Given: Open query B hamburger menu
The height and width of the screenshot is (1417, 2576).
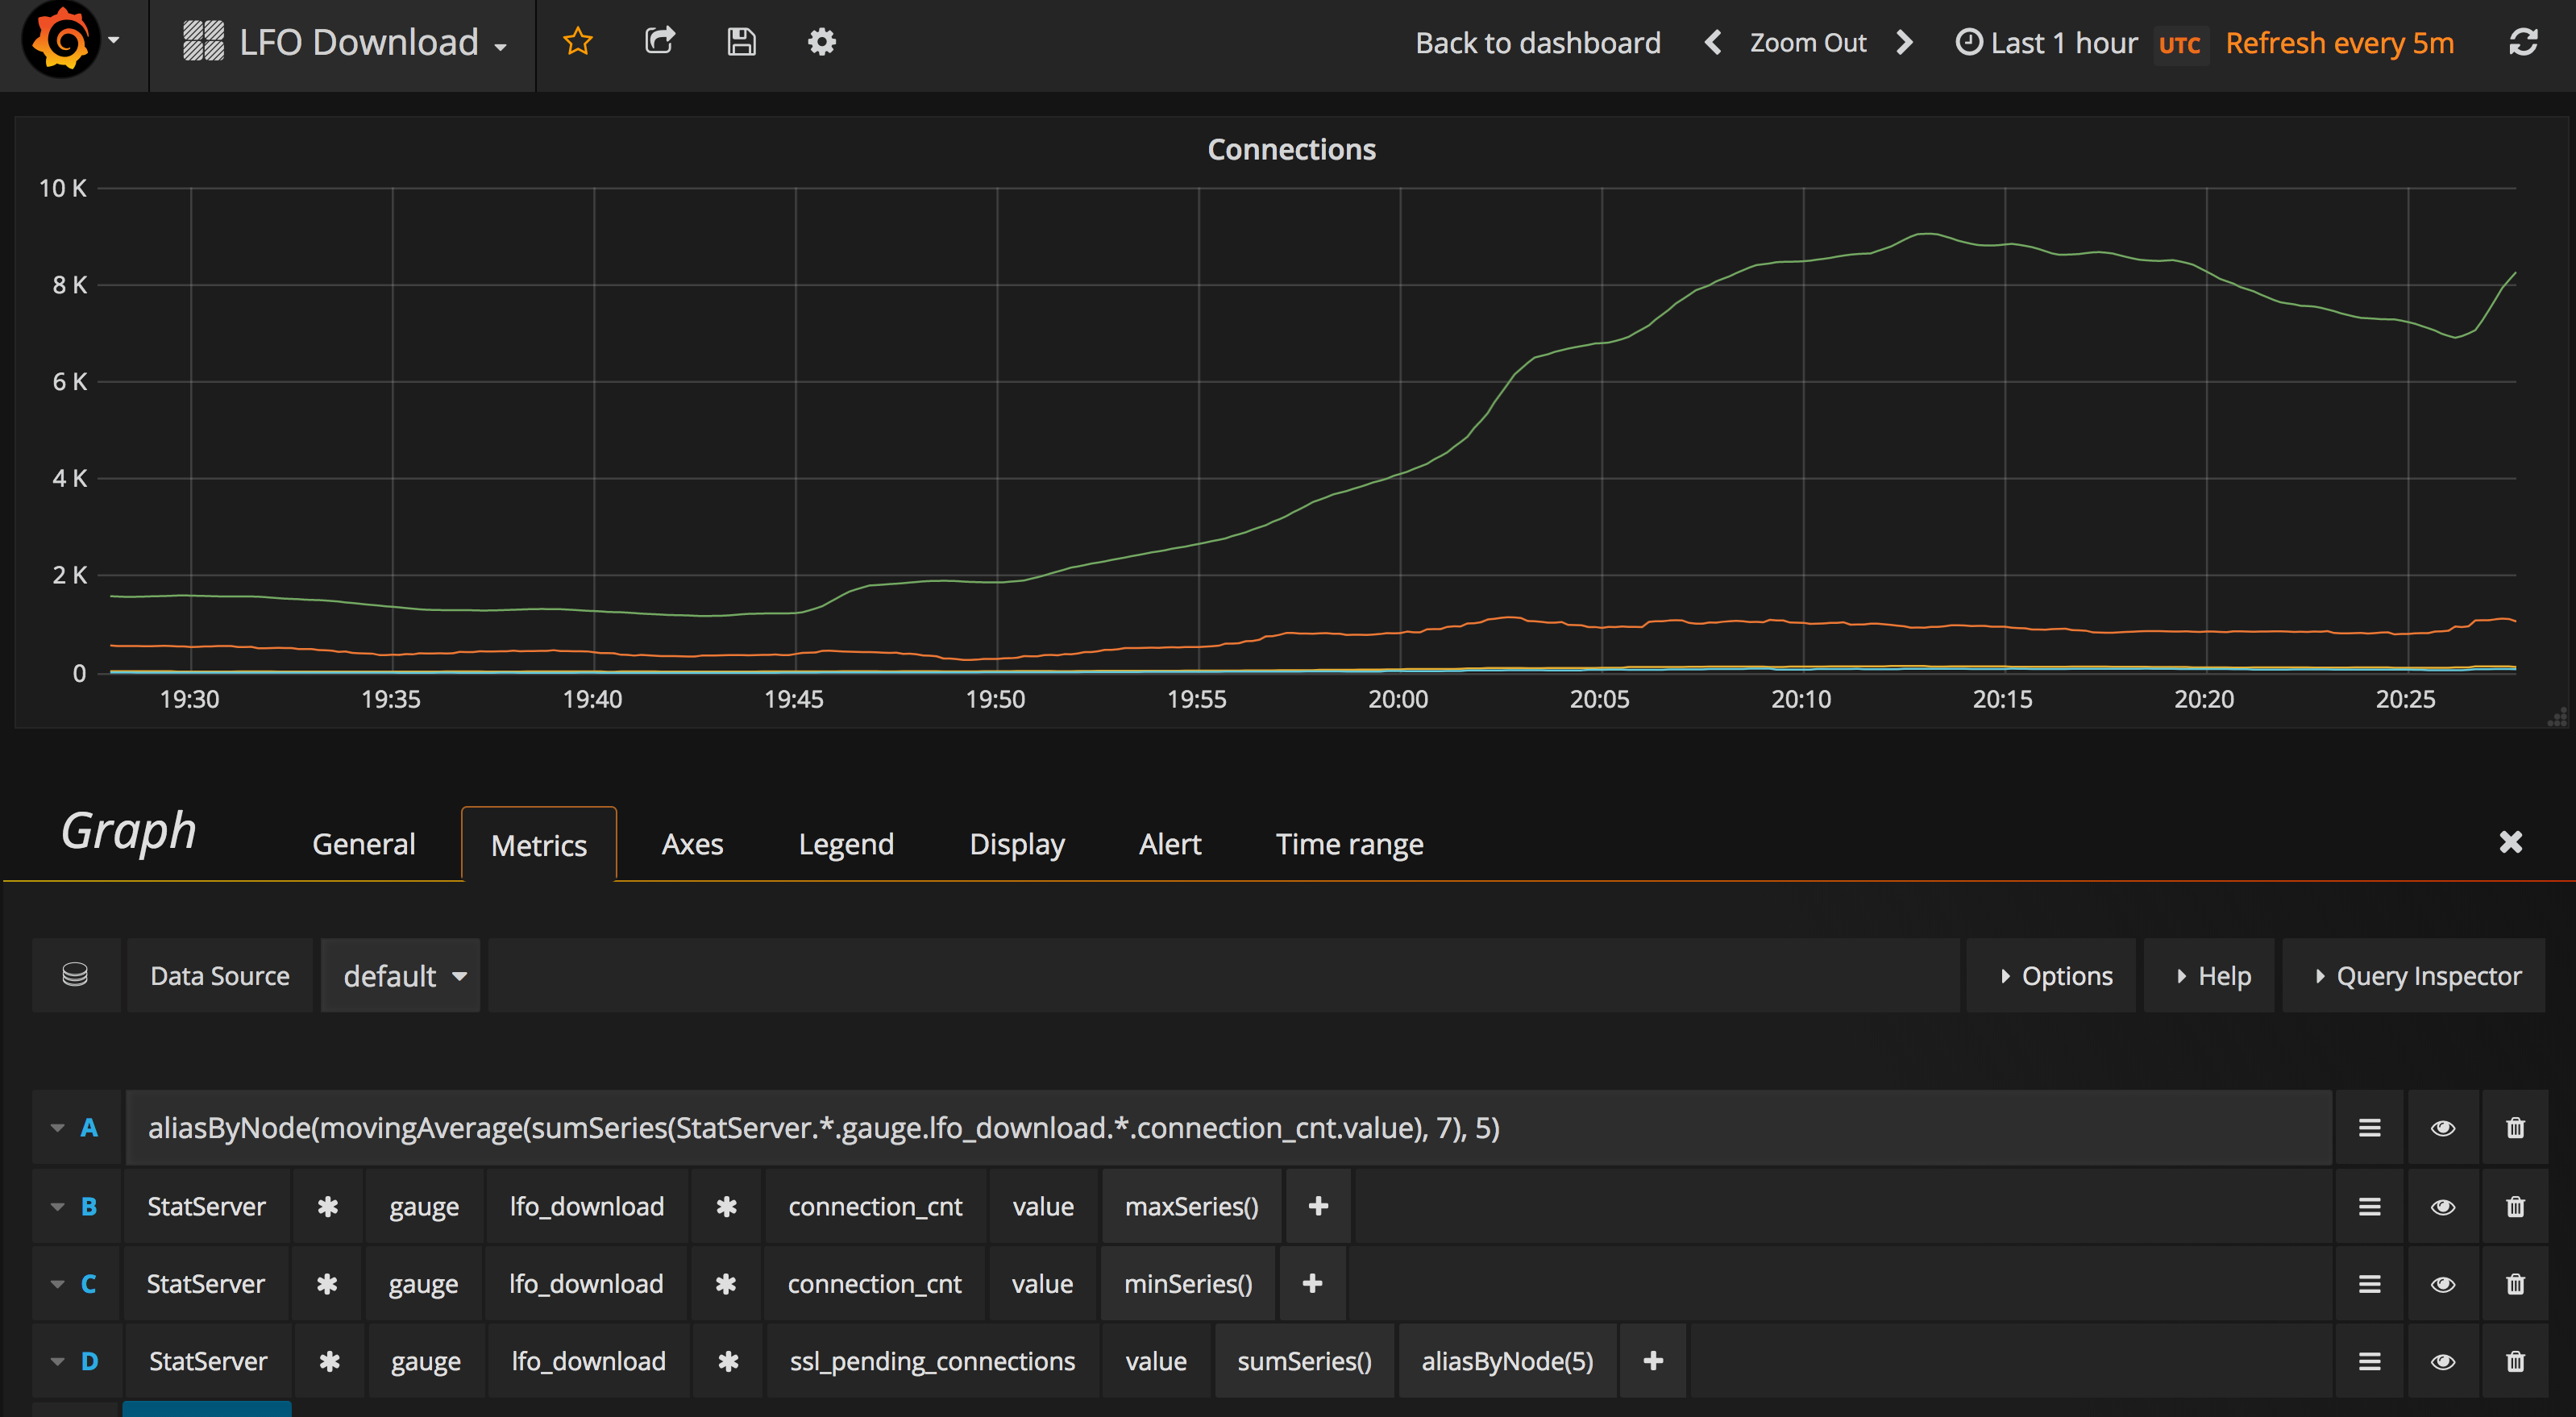Looking at the screenshot, I should click(x=2369, y=1206).
